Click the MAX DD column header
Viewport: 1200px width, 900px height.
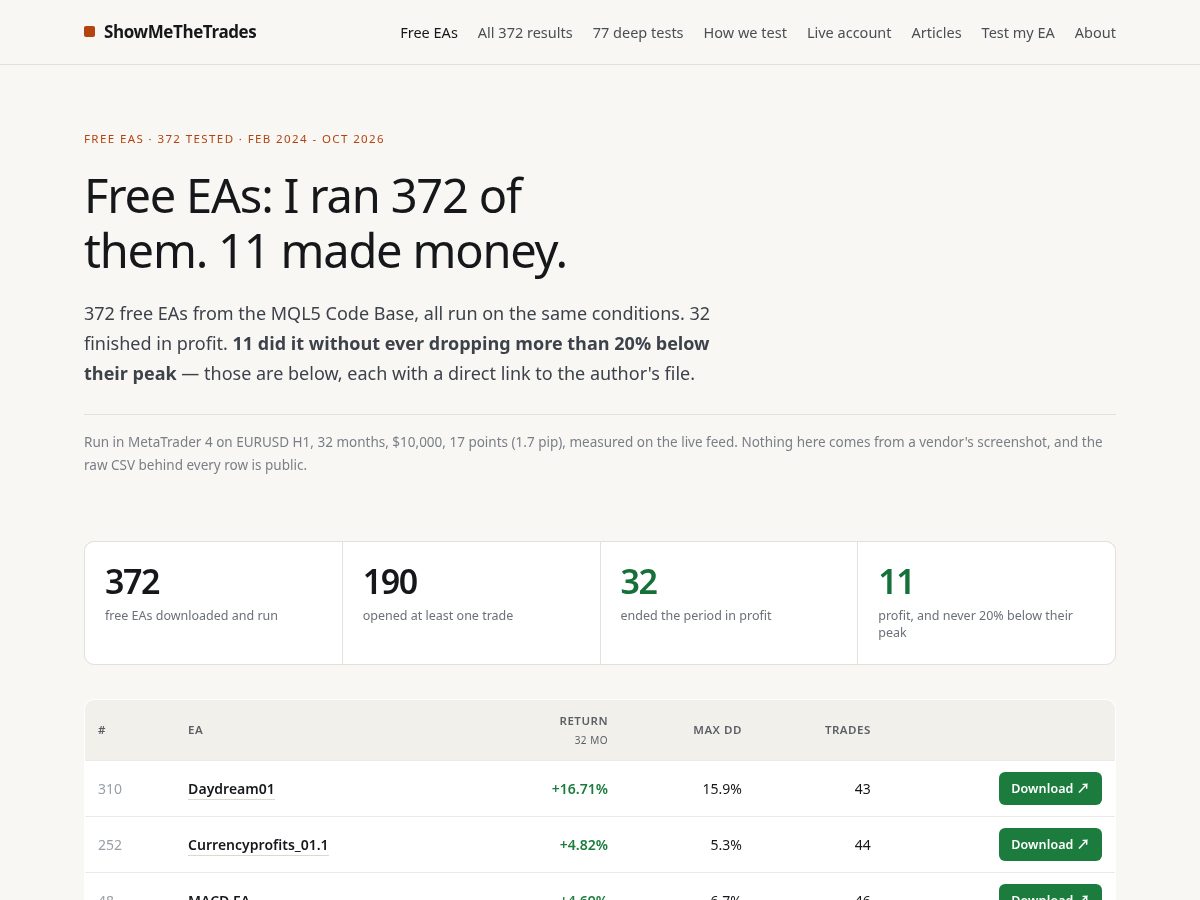tap(717, 730)
